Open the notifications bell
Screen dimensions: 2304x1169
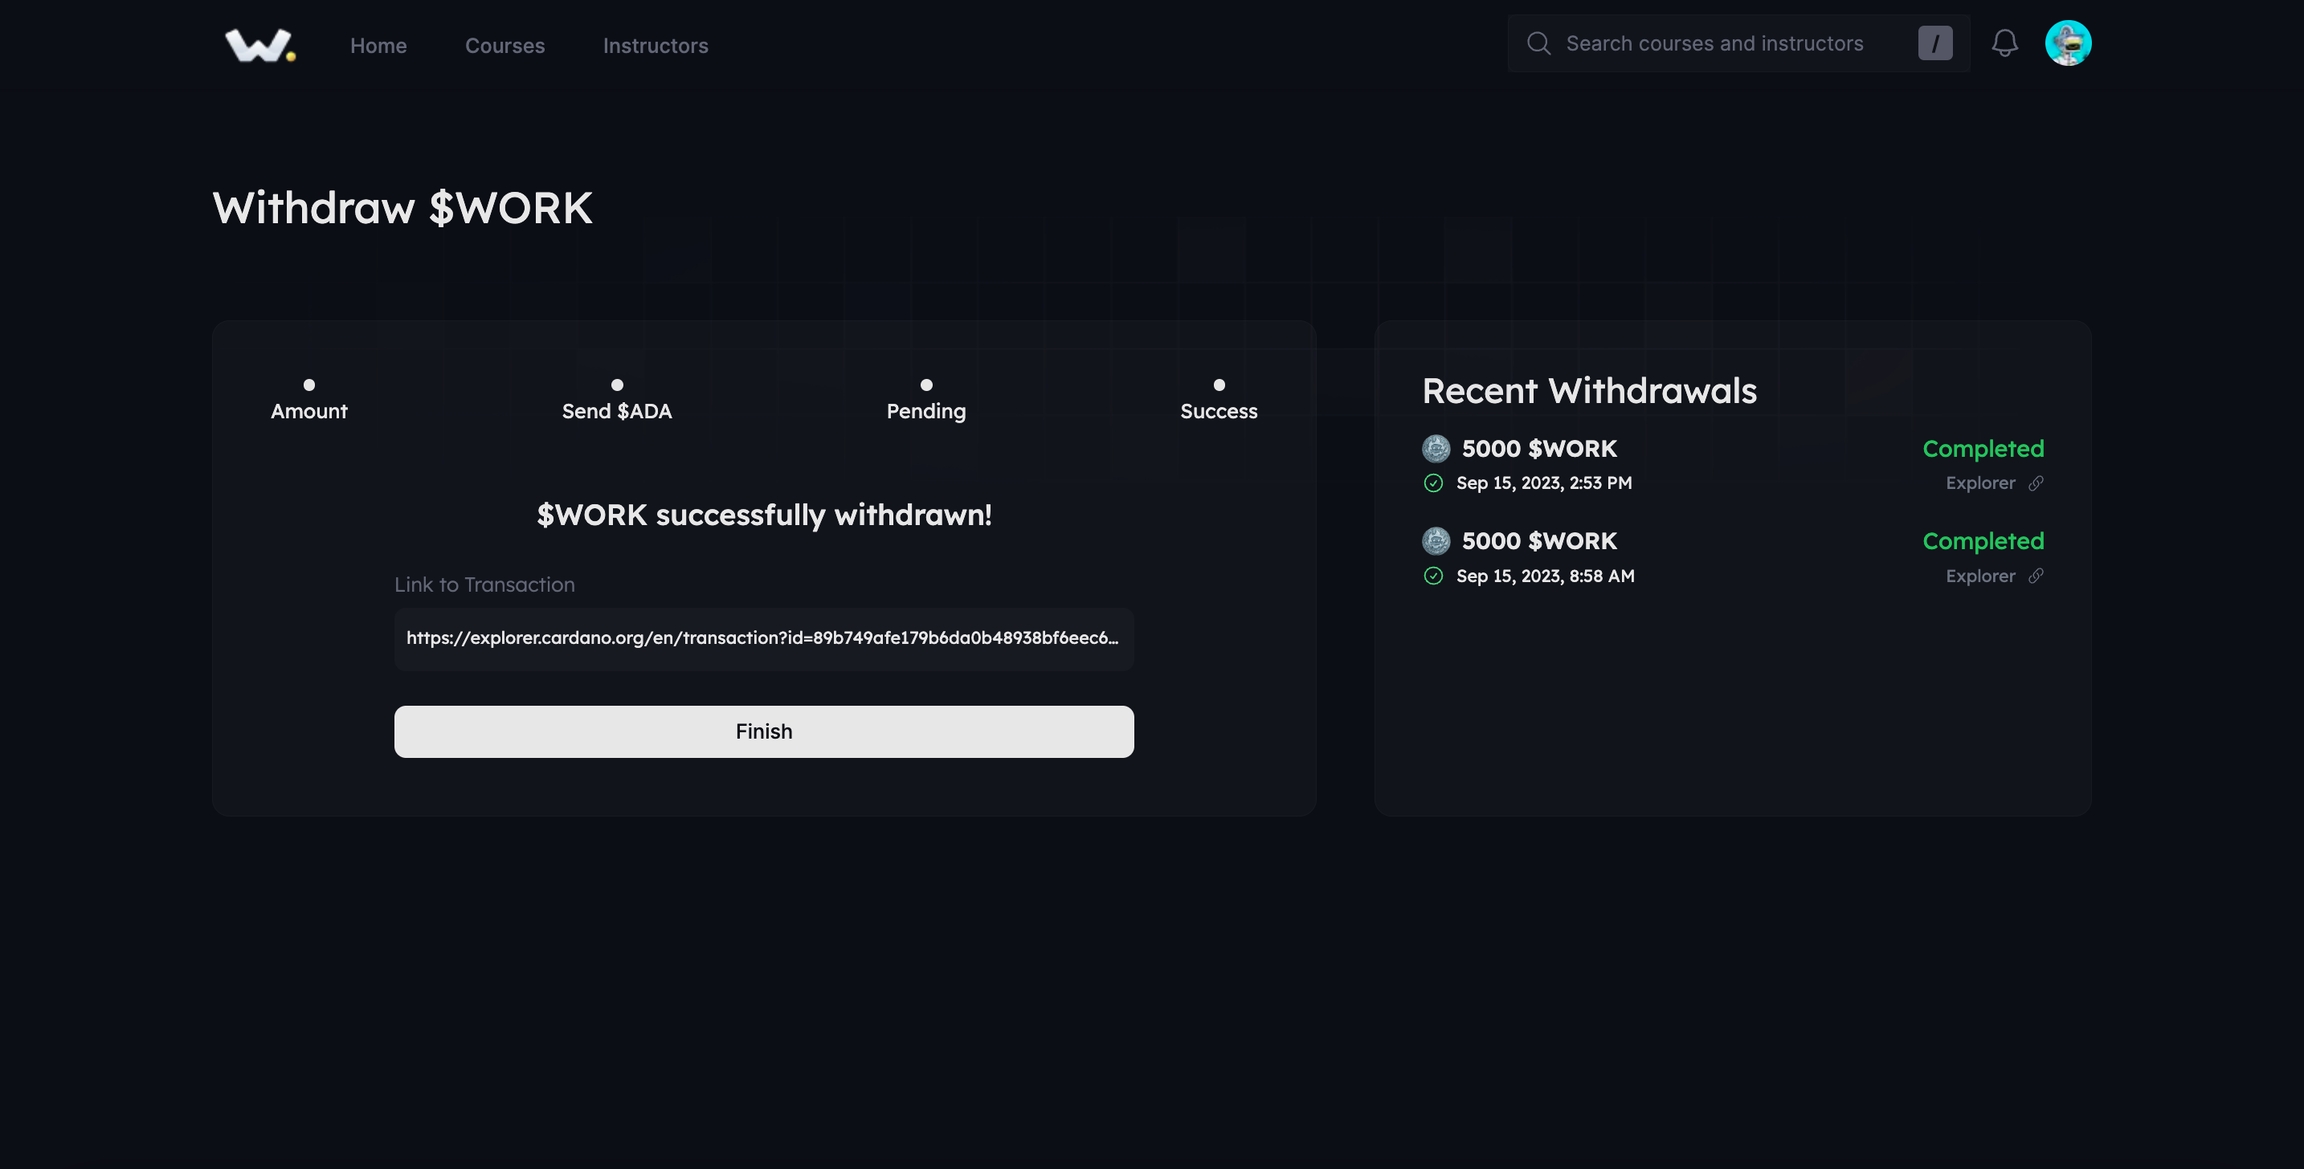(2004, 43)
